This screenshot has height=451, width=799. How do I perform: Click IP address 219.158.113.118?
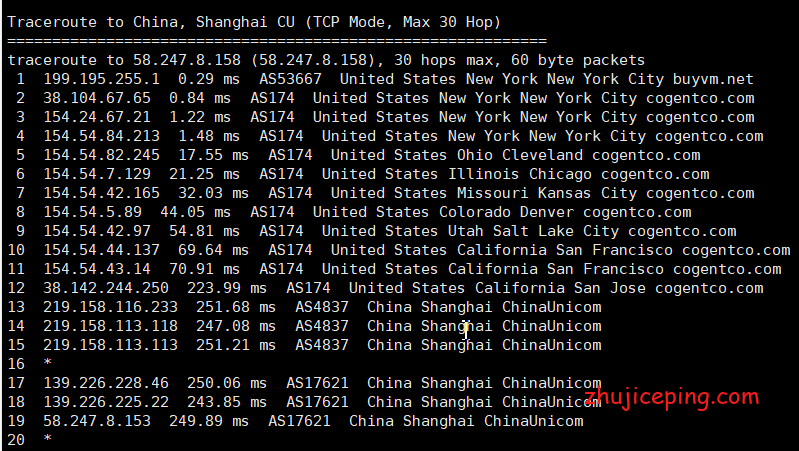pos(111,326)
